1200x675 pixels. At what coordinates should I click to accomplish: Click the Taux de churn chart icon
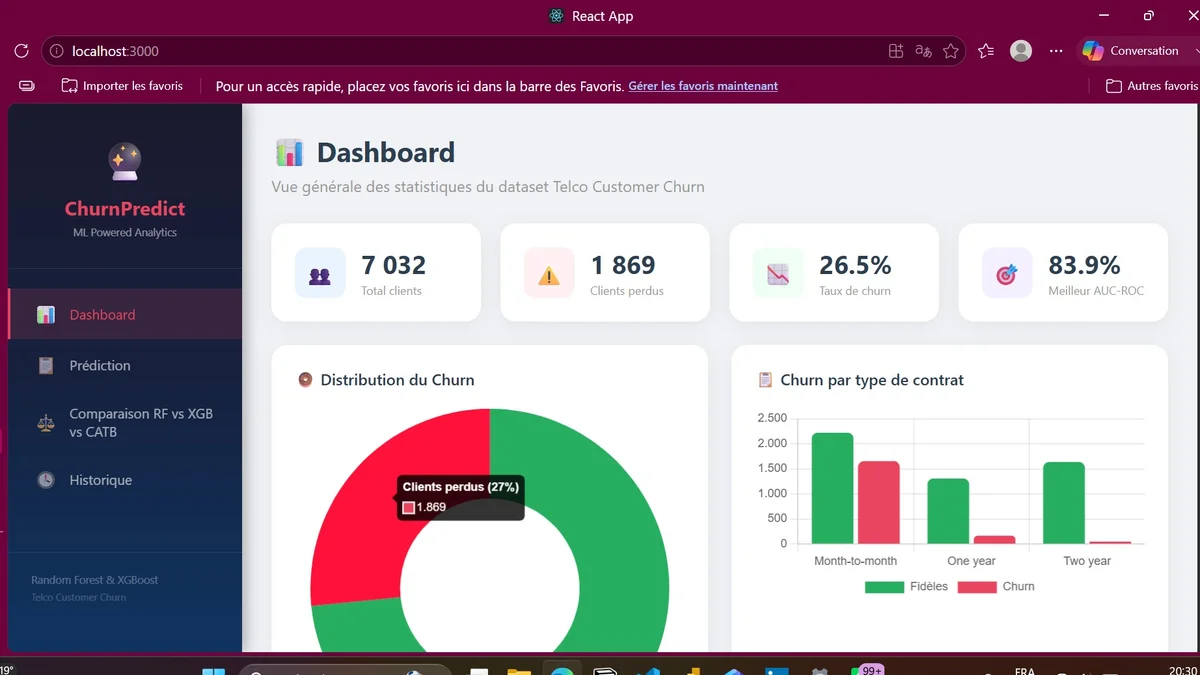[778, 274]
